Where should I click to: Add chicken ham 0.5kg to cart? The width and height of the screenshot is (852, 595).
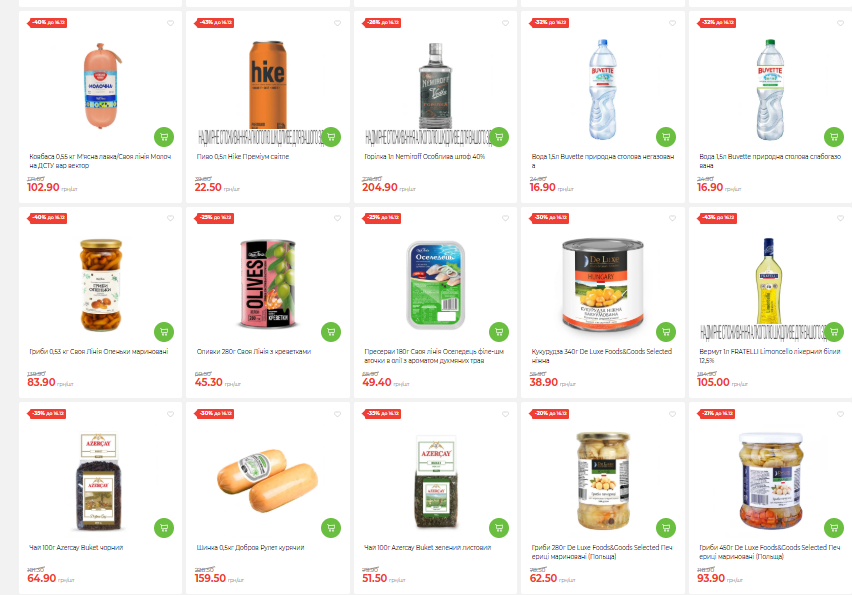click(x=331, y=528)
